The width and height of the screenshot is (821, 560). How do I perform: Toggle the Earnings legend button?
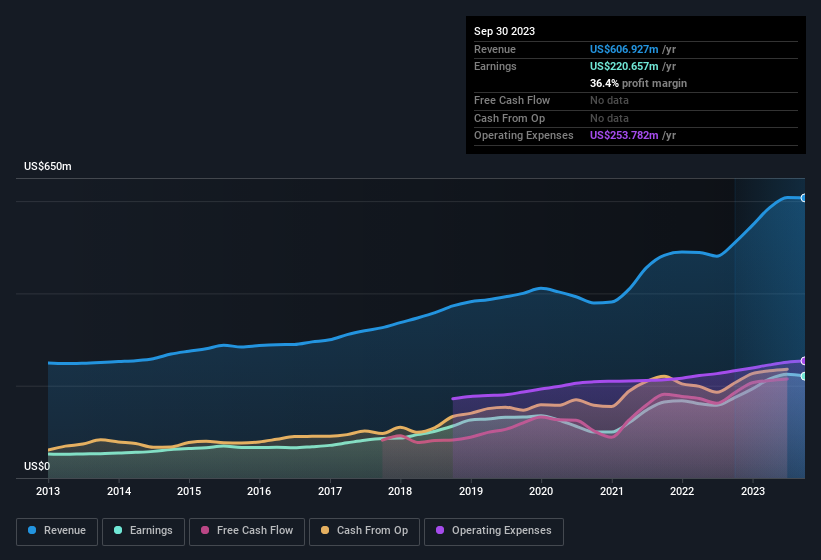(143, 531)
